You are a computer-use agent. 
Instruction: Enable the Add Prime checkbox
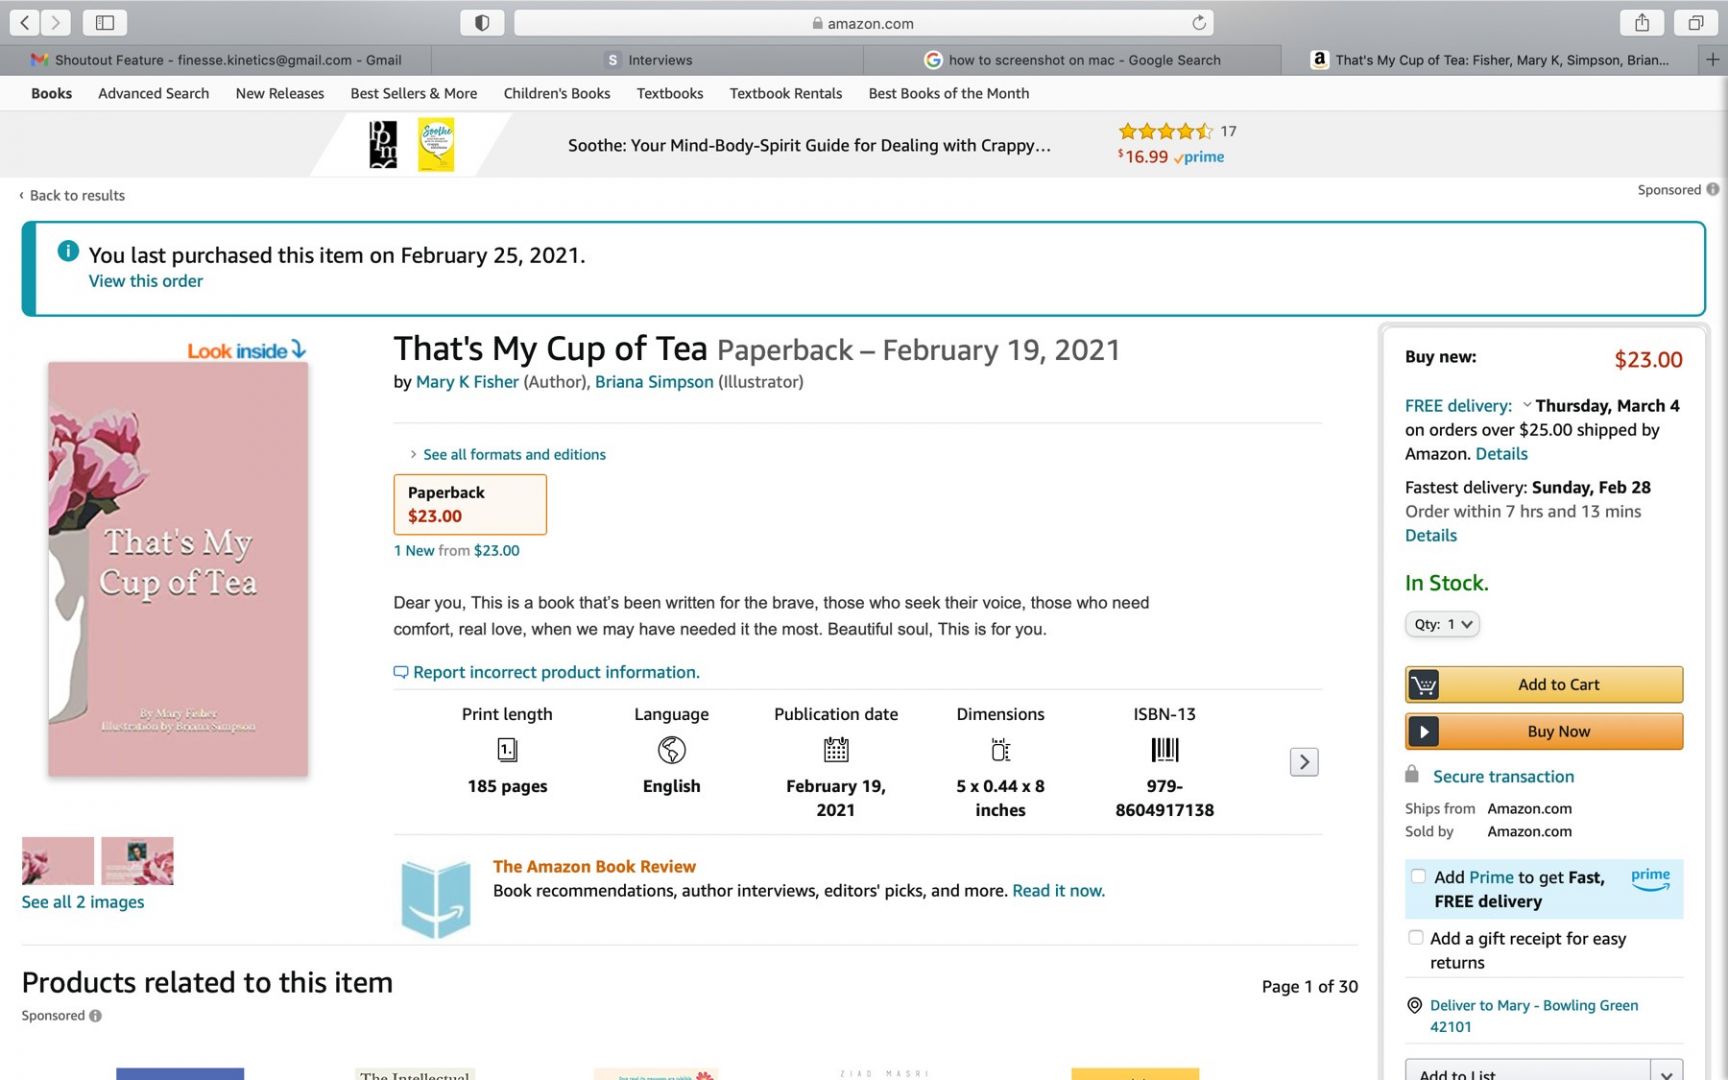[x=1418, y=877]
